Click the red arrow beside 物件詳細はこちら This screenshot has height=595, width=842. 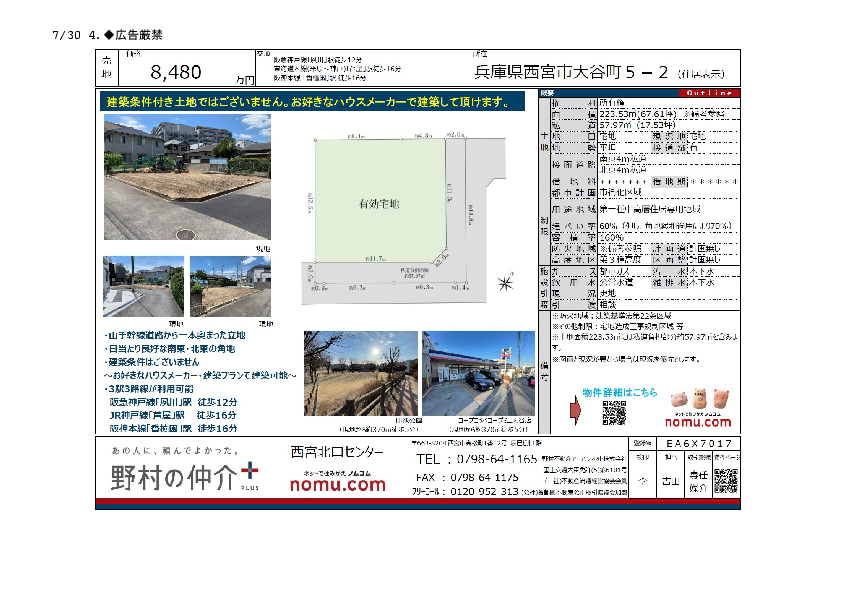[x=573, y=412]
